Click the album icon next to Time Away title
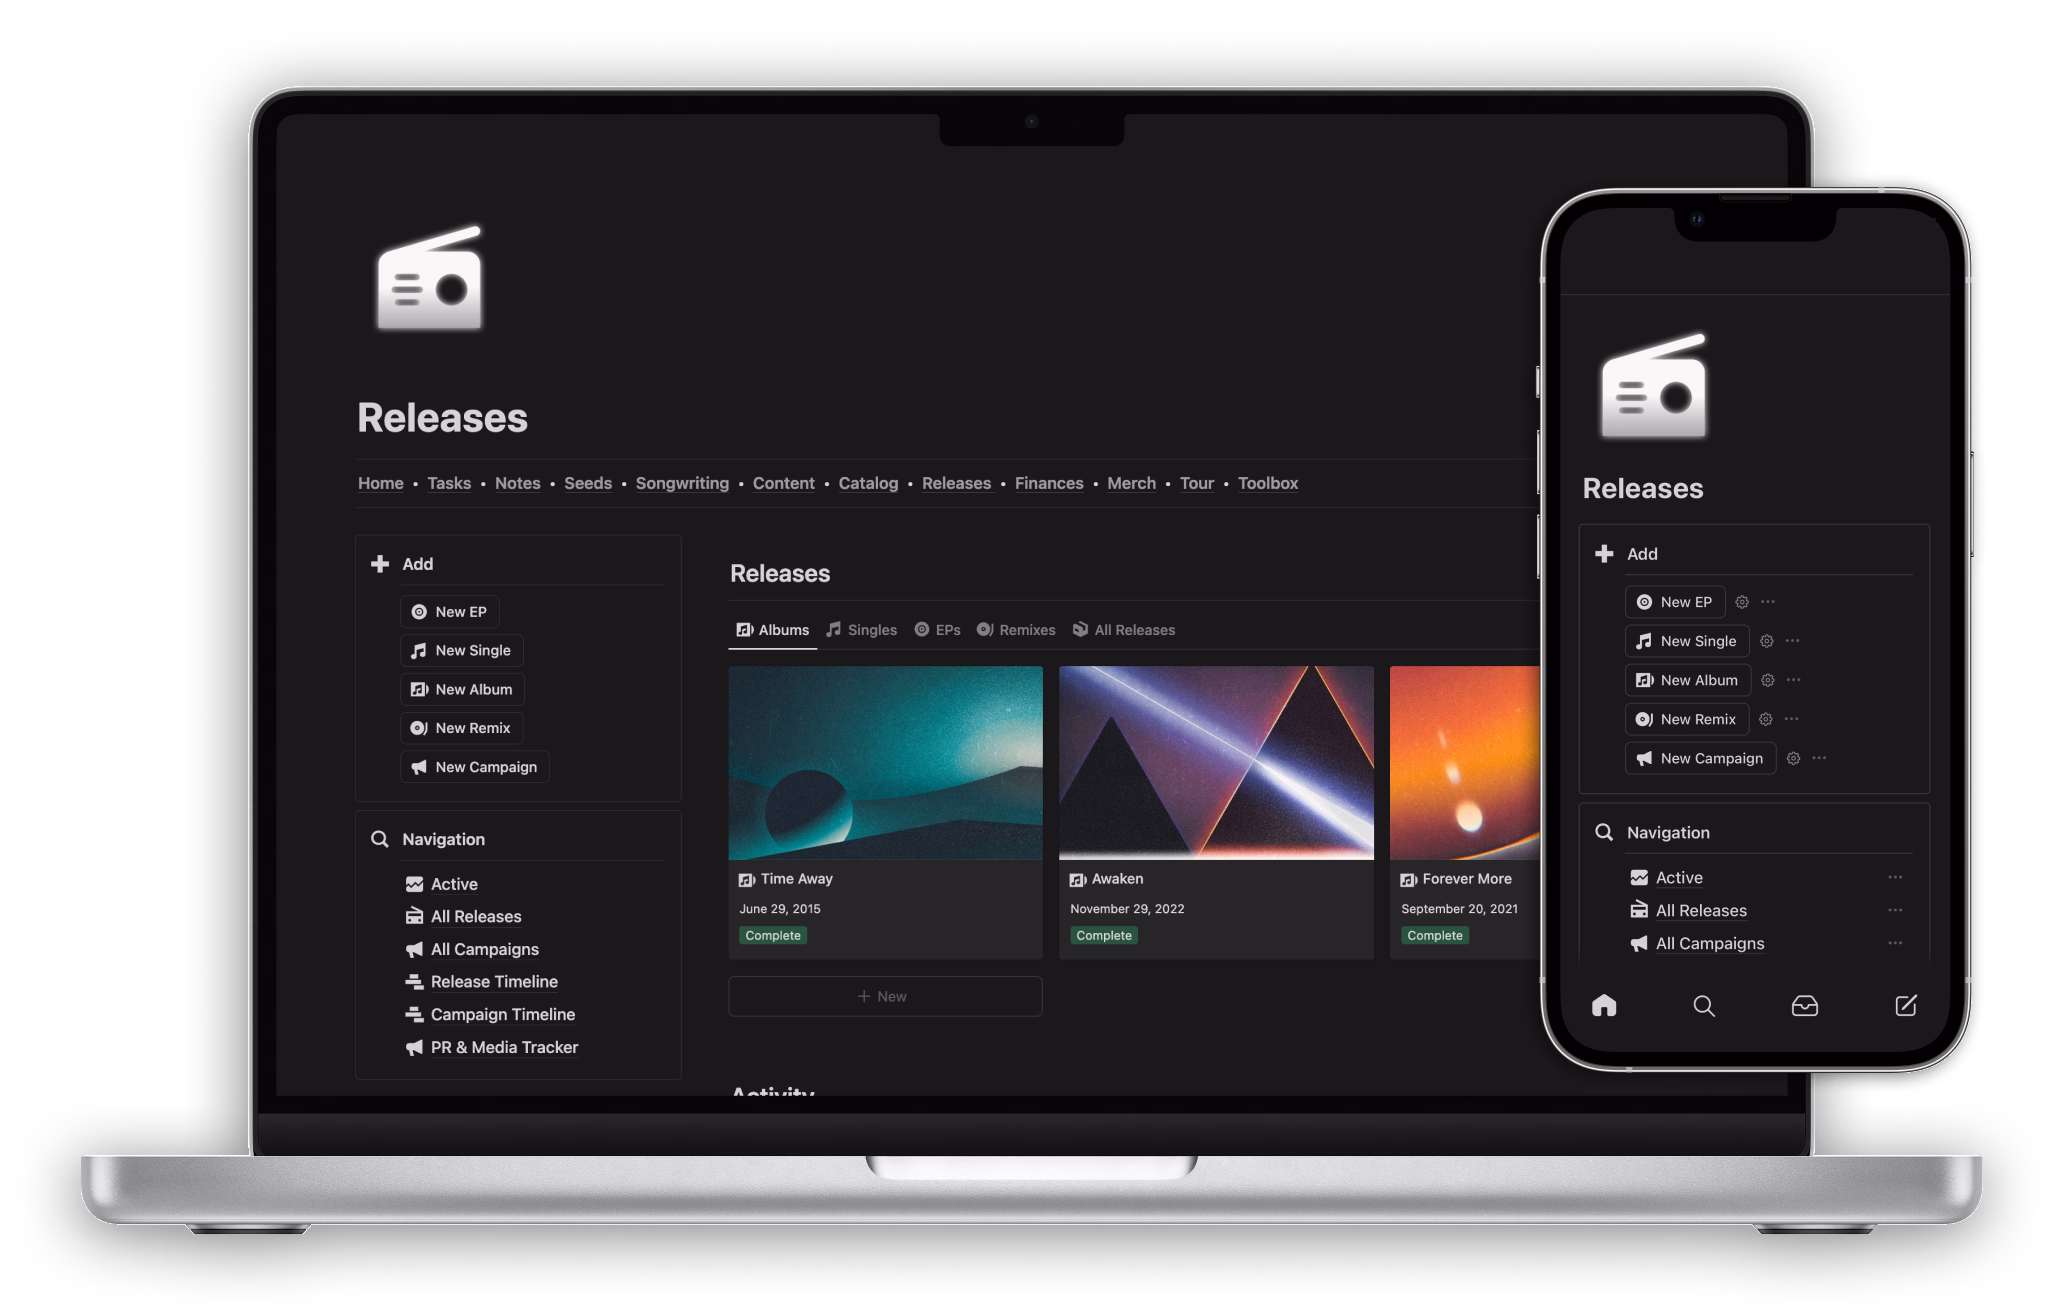The width and height of the screenshot is (2064, 1312). tap(747, 880)
